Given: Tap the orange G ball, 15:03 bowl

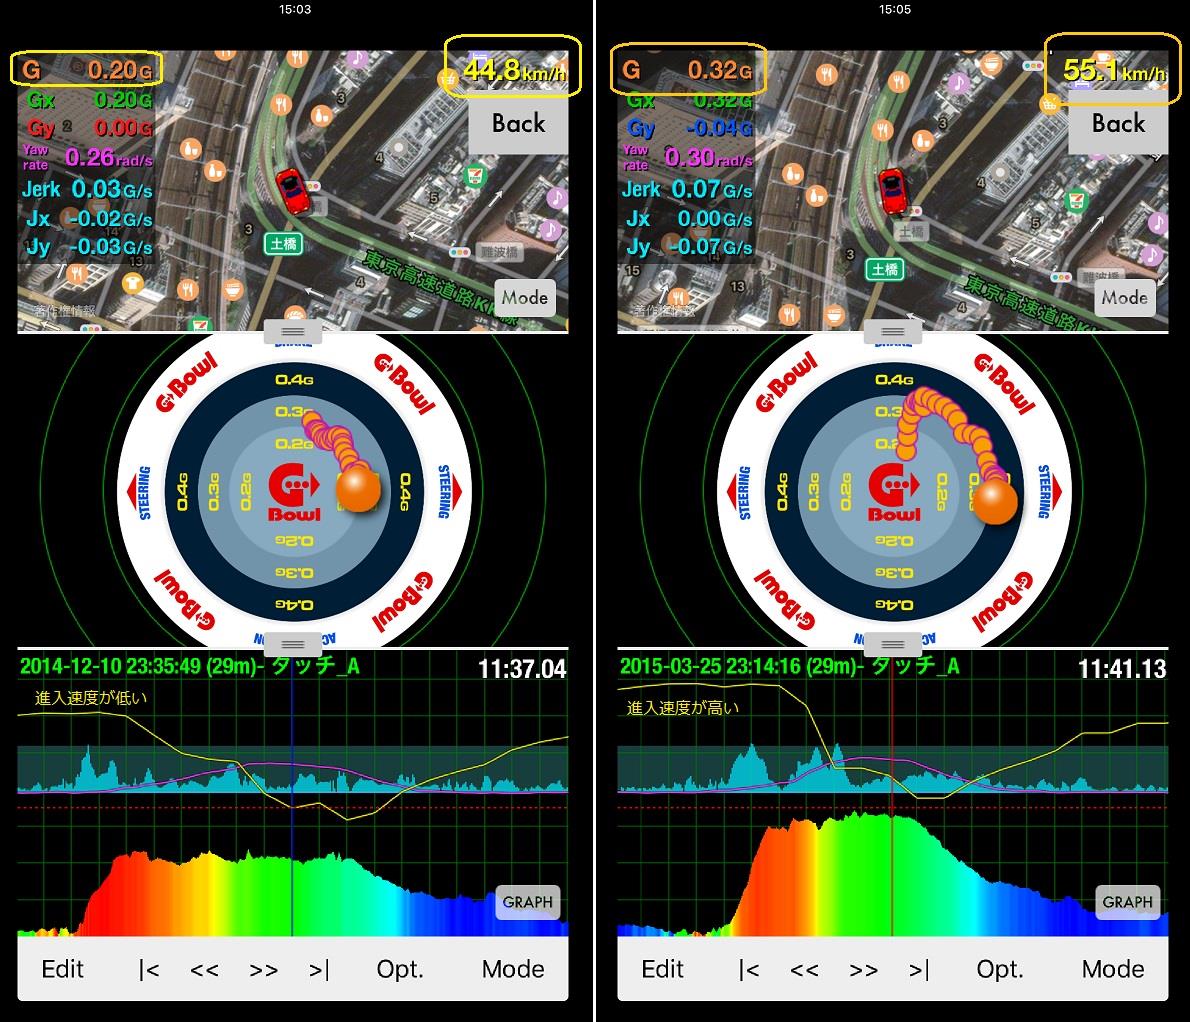Looking at the screenshot, I should coord(357,489).
